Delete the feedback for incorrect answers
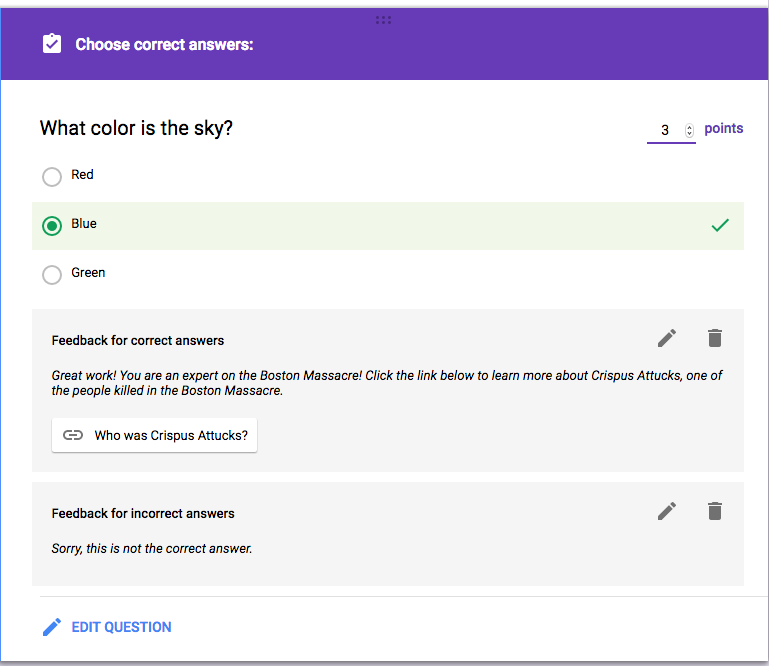The width and height of the screenshot is (769, 666). point(714,511)
